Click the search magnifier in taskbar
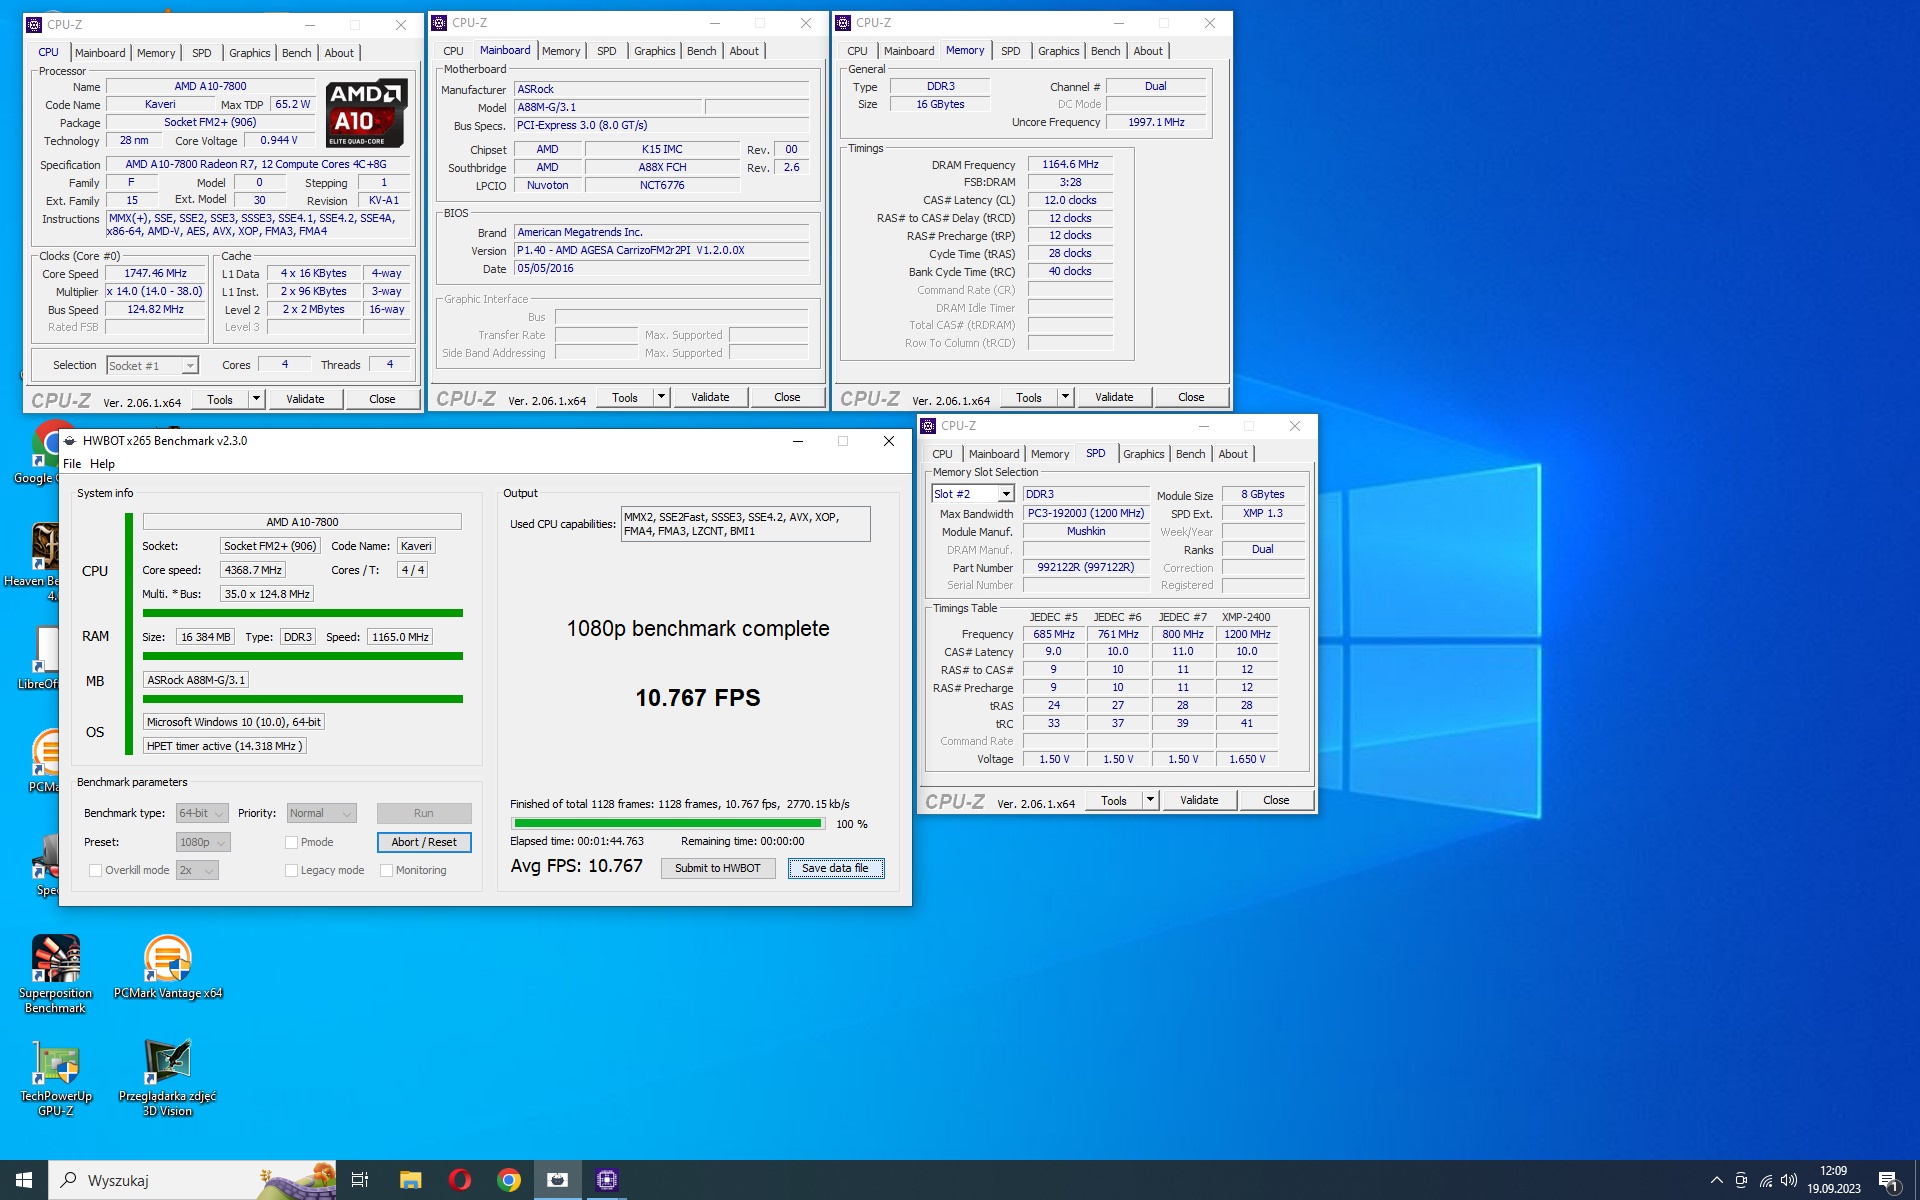 click(x=69, y=1180)
